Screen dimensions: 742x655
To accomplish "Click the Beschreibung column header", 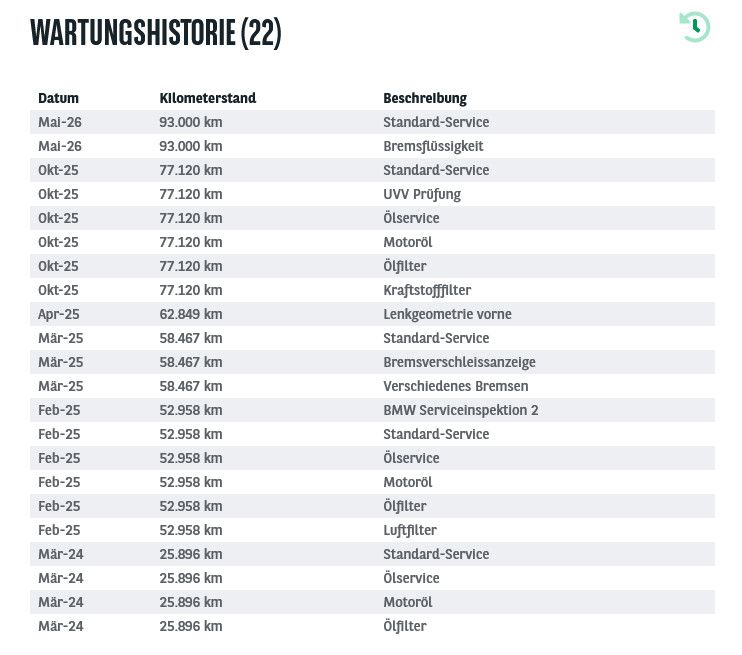I will [424, 98].
